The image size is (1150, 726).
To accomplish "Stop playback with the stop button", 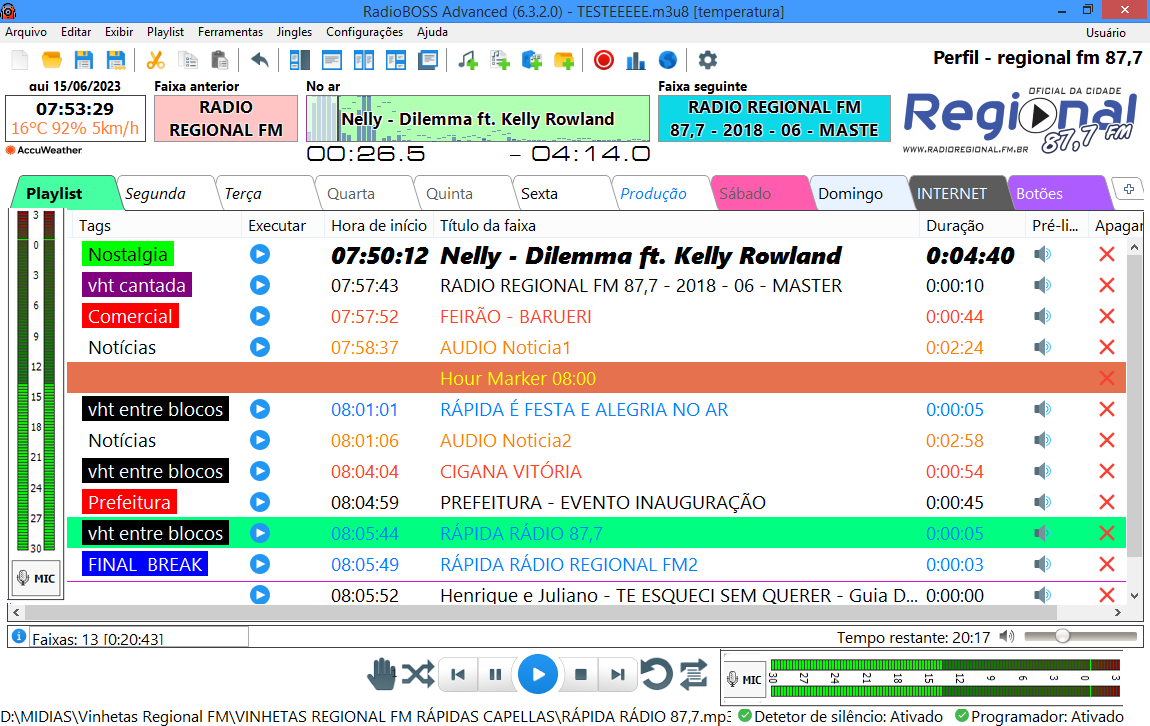I will pos(580,674).
